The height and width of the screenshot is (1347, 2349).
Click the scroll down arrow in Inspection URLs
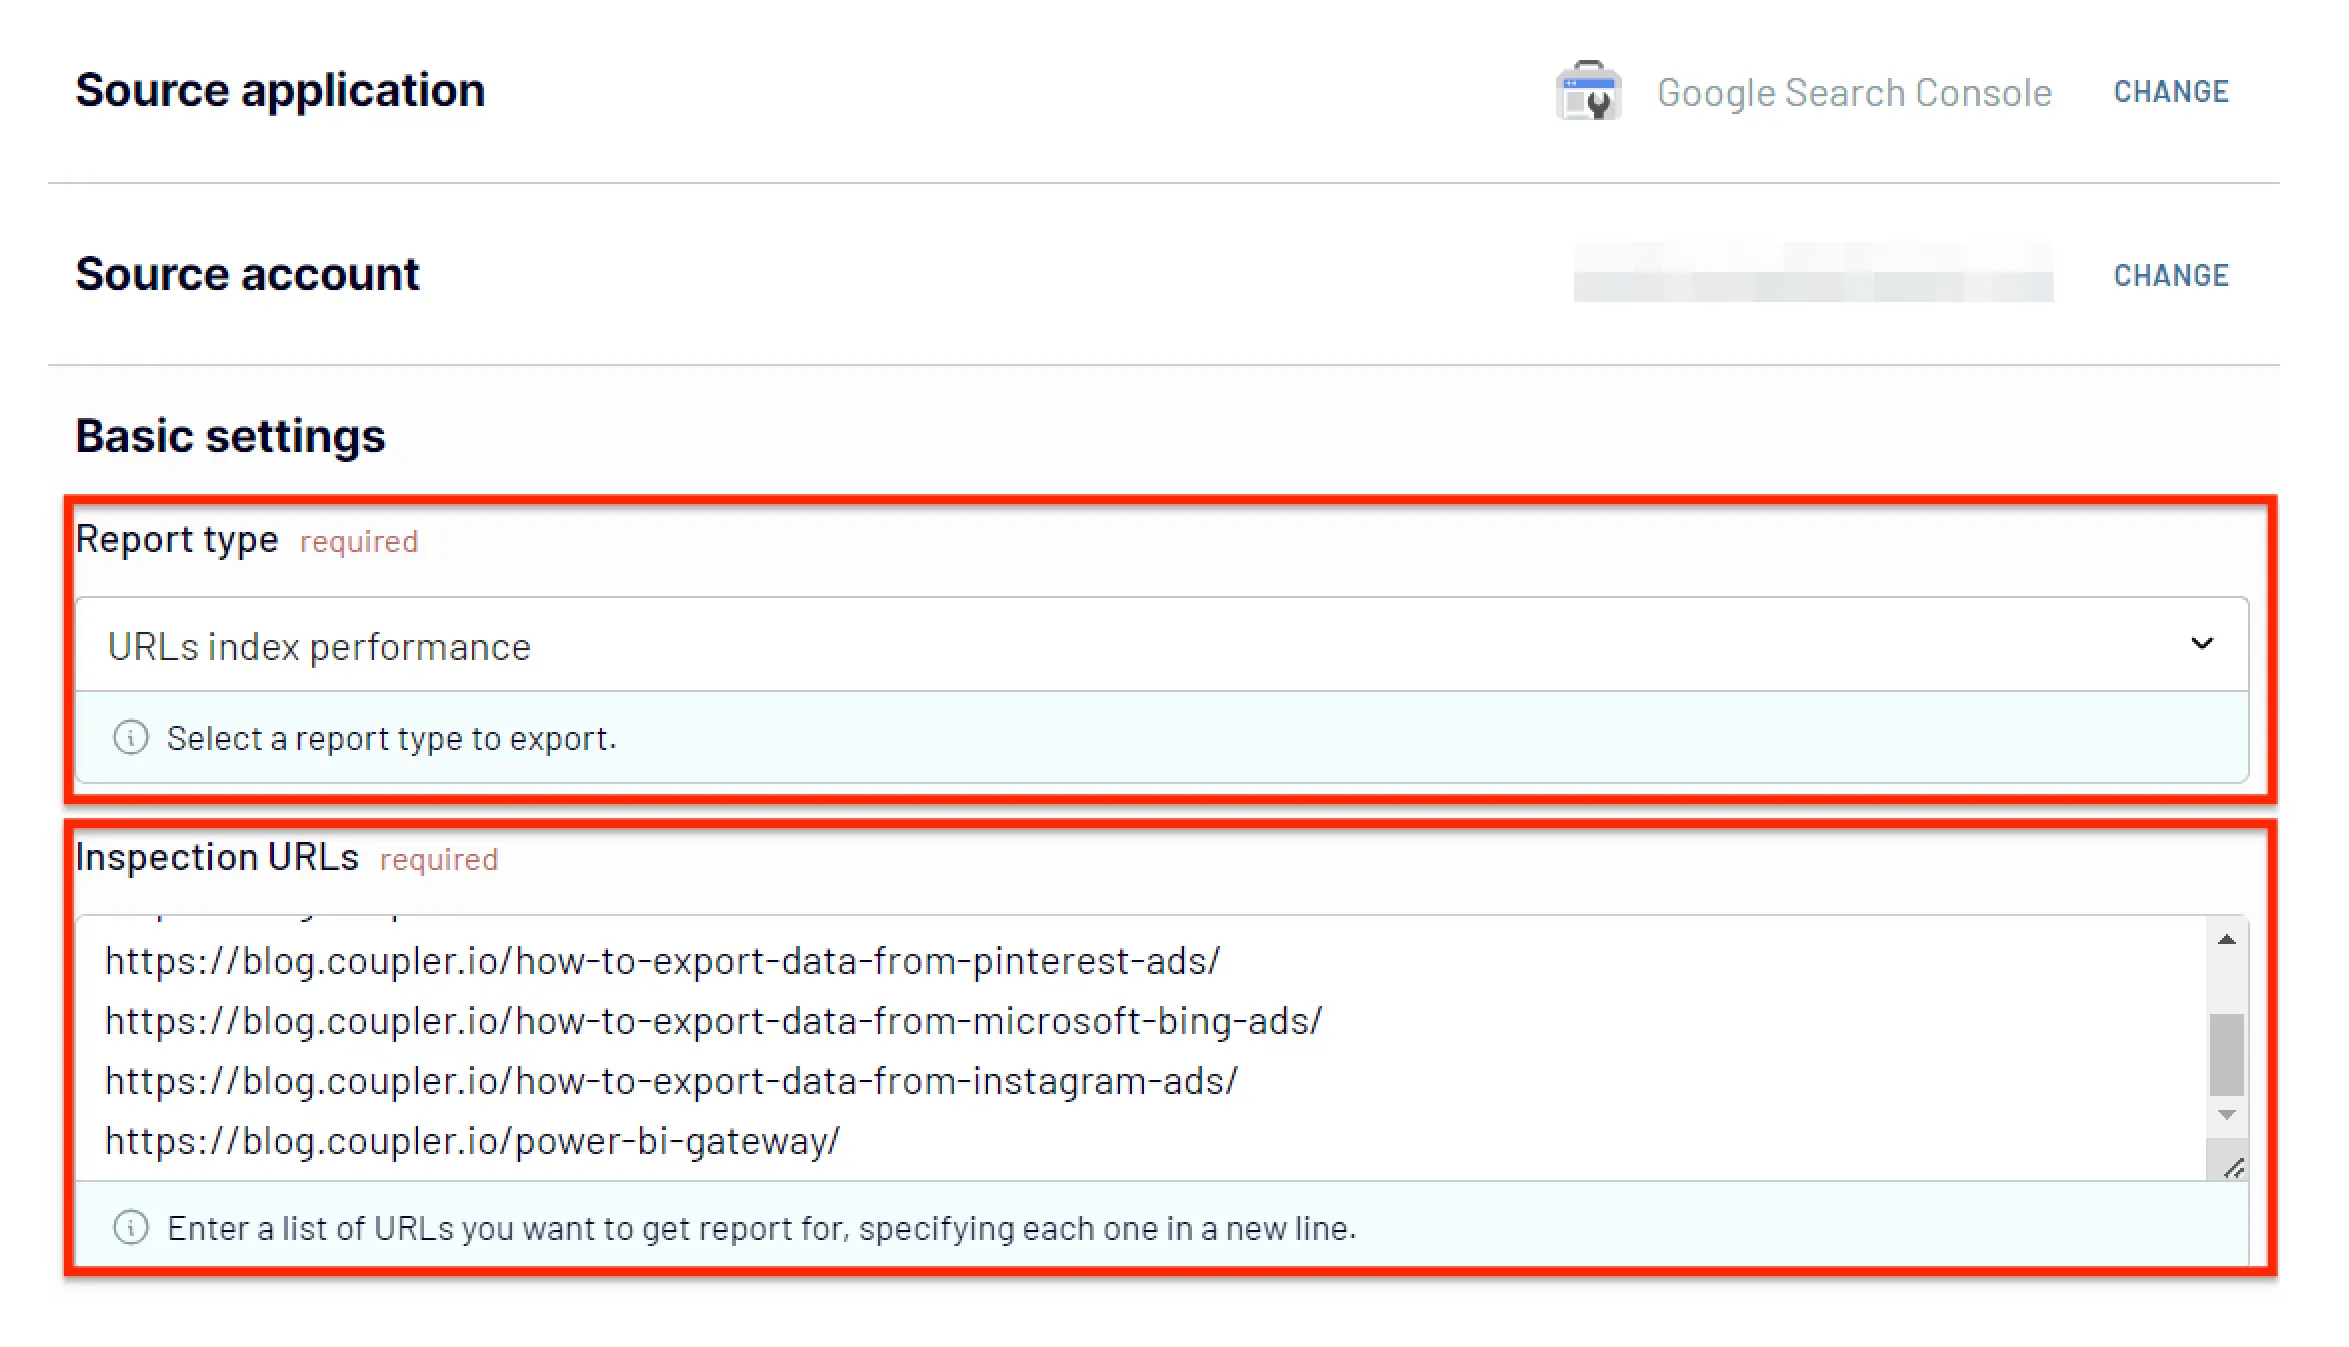click(2227, 1114)
